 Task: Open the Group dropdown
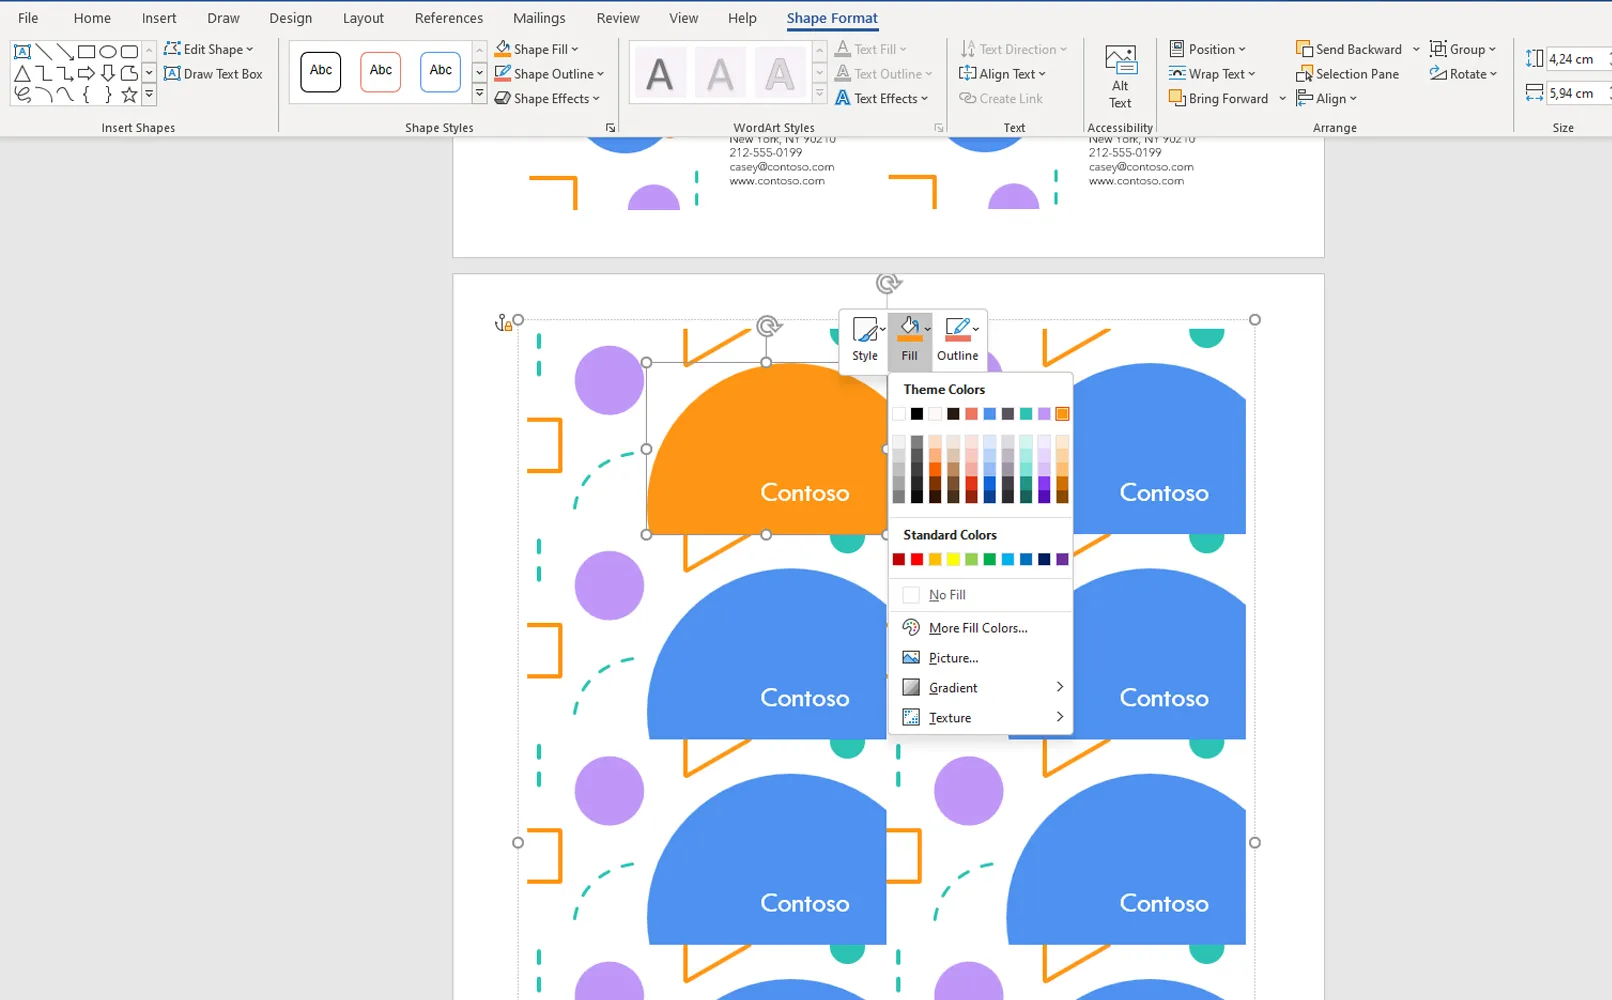(x=1463, y=49)
